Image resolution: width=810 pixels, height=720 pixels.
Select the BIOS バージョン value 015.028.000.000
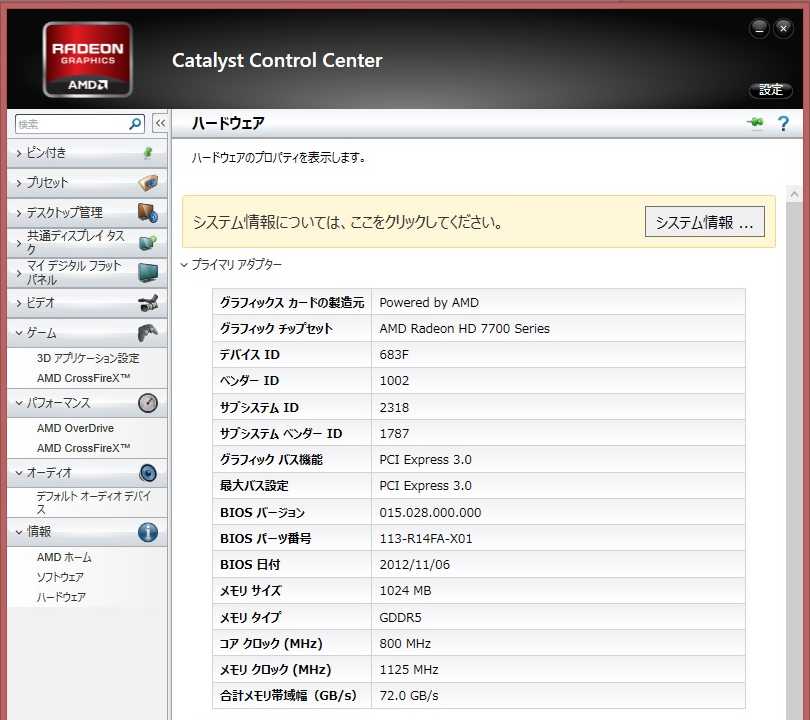430,512
